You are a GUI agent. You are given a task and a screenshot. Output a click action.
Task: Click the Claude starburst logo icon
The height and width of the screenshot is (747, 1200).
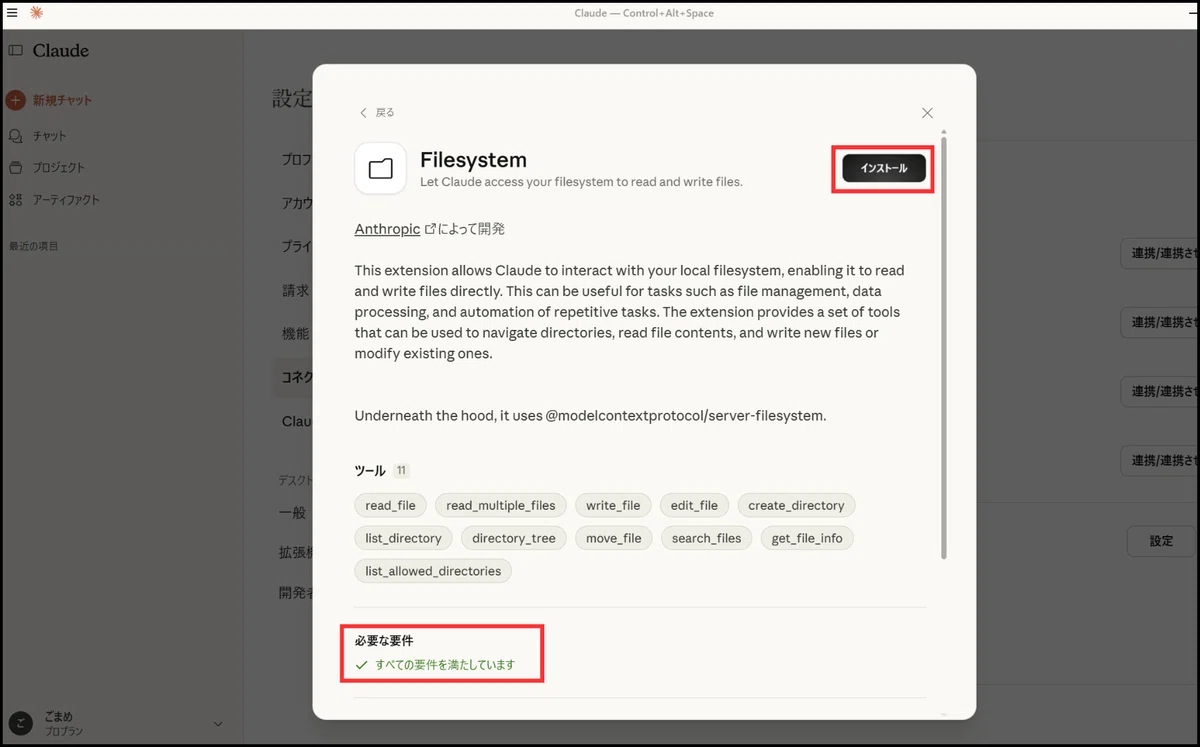click(37, 13)
